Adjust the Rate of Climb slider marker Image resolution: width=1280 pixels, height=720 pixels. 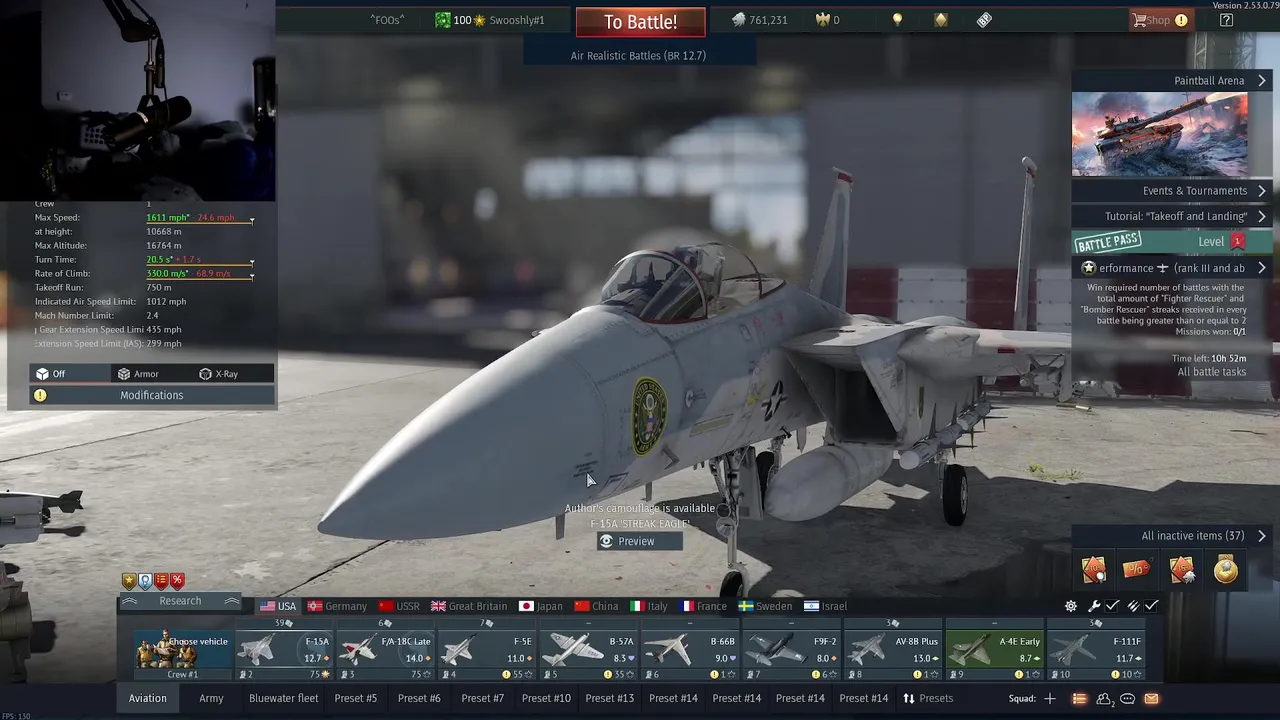tap(251, 276)
